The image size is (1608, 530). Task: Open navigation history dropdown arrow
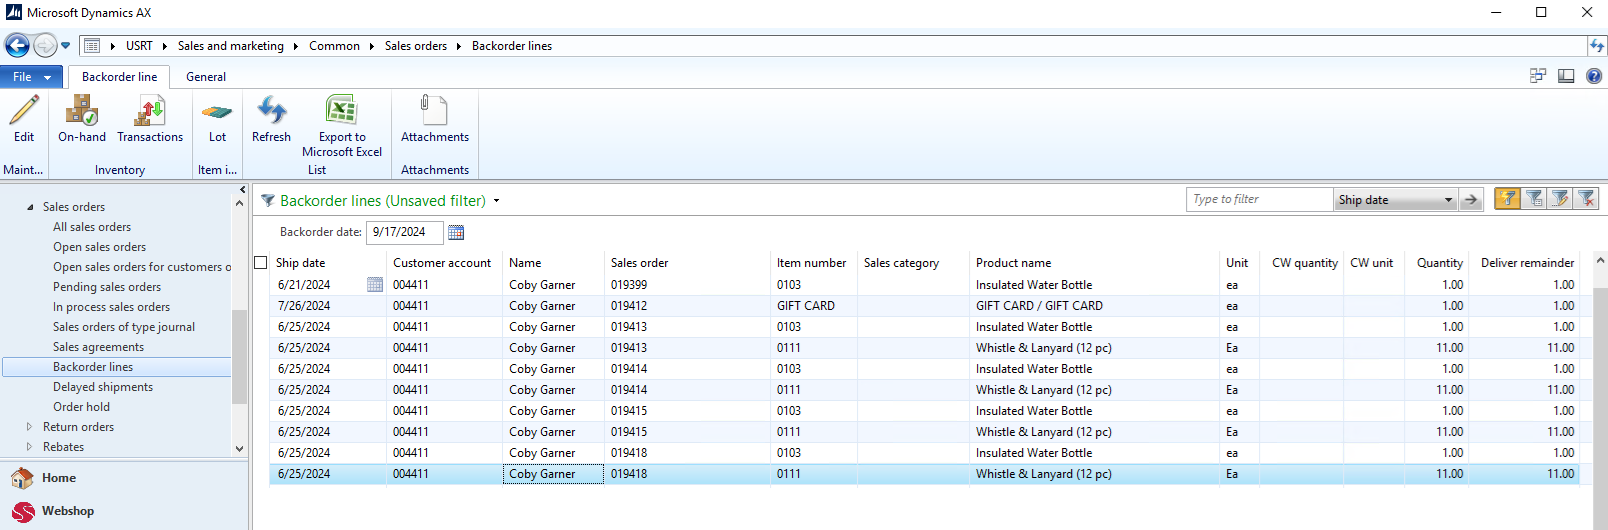66,46
